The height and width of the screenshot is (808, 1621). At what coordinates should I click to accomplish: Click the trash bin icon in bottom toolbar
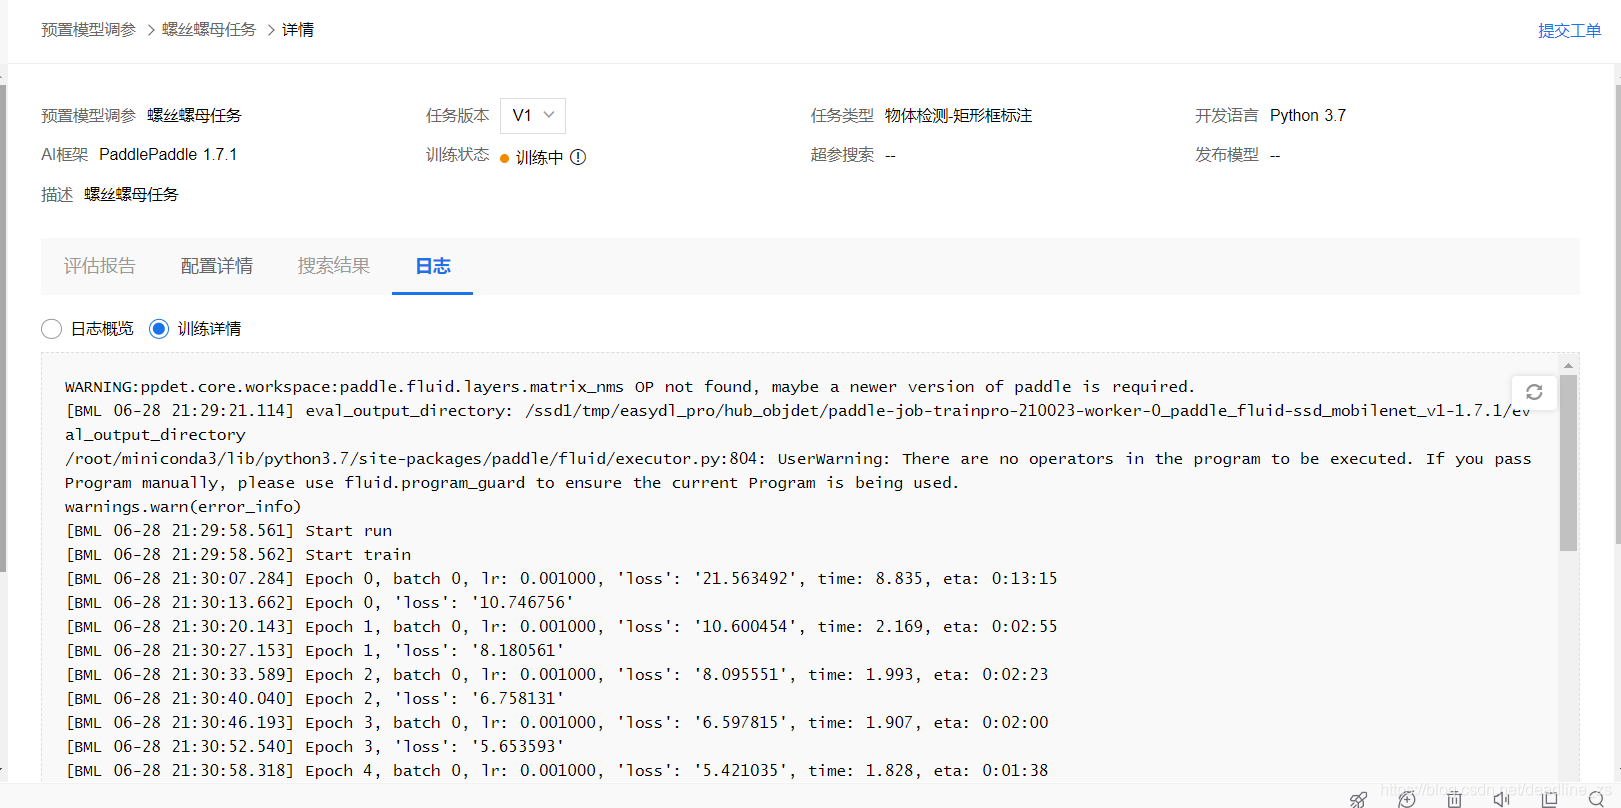[x=1454, y=799]
